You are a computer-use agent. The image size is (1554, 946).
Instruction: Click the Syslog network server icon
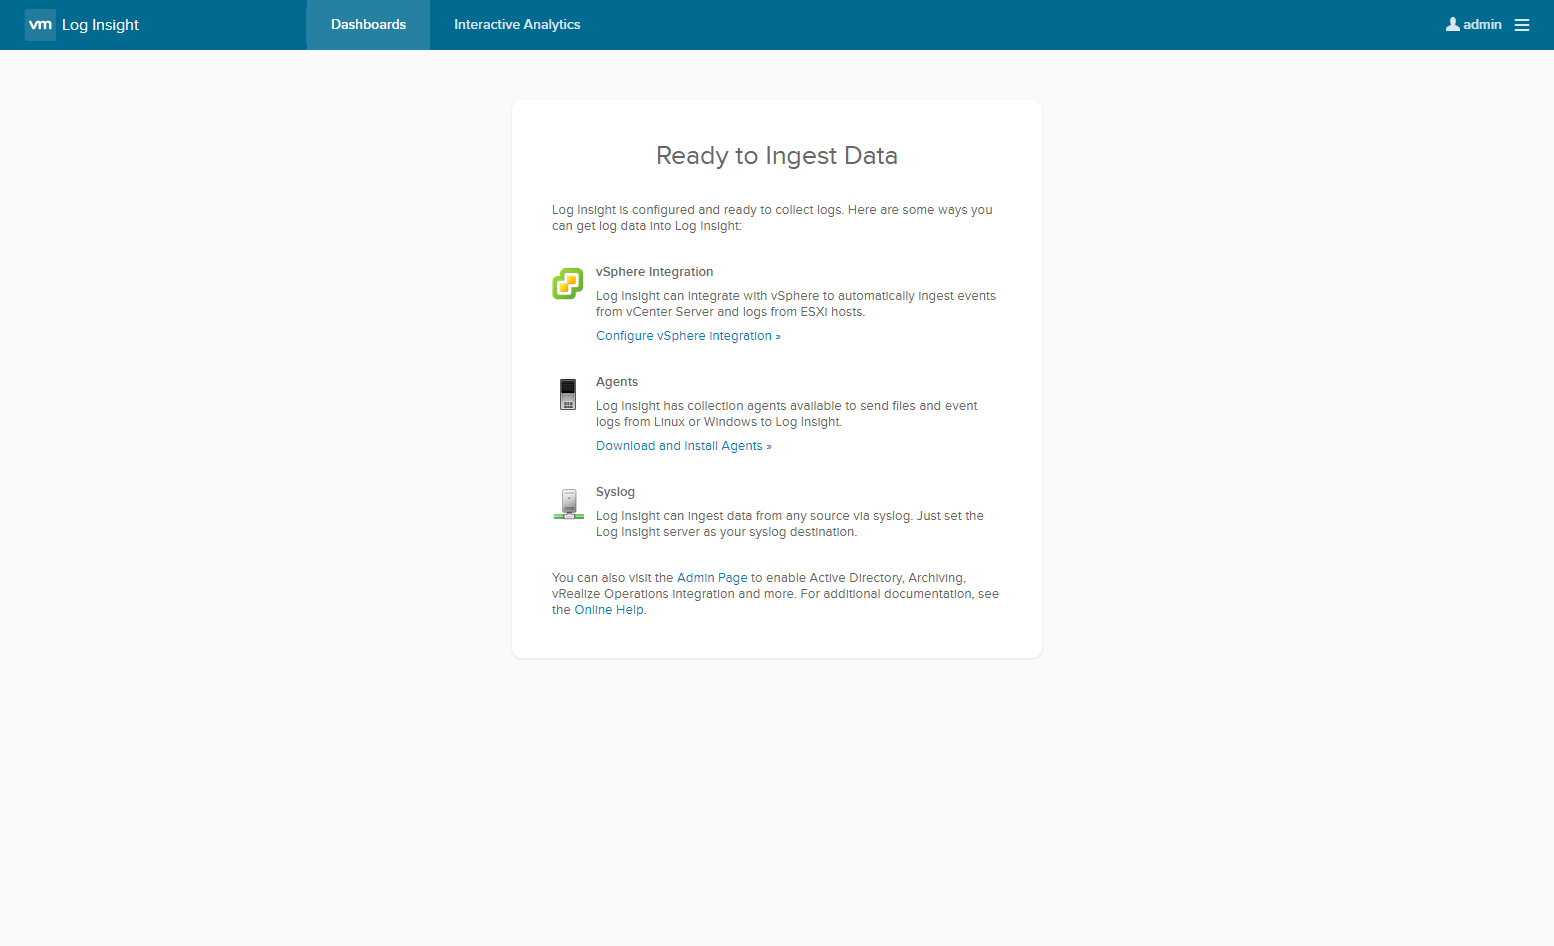tap(568, 504)
